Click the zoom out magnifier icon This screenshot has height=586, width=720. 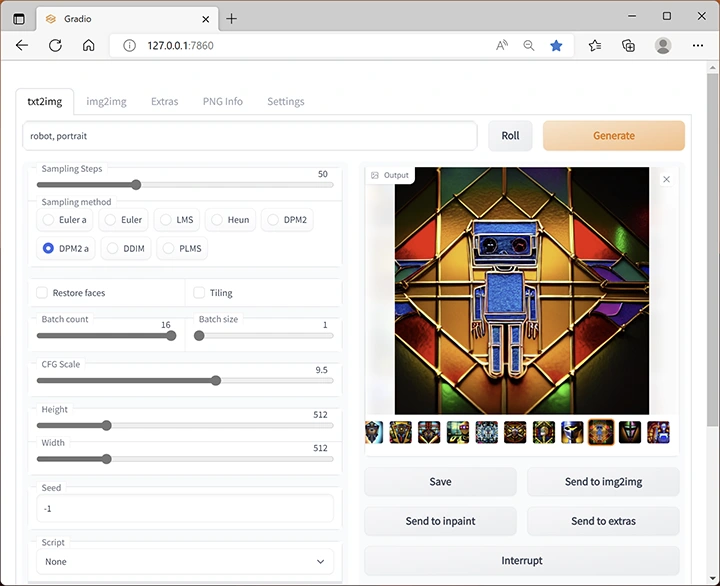click(529, 45)
